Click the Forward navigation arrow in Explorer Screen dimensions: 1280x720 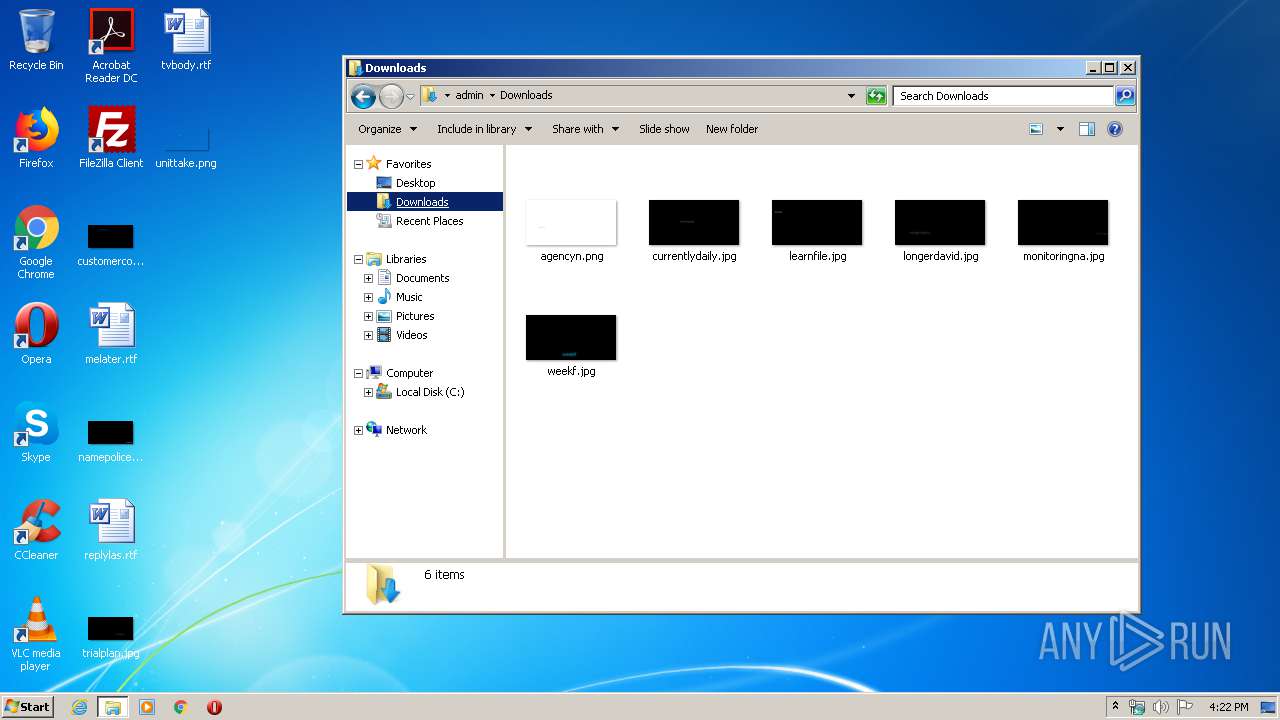click(x=391, y=96)
